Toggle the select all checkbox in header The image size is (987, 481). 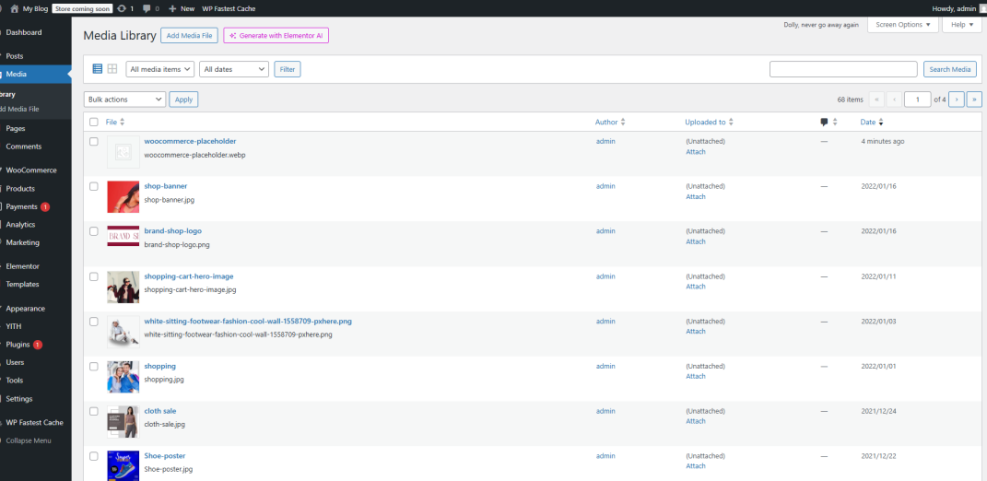point(94,122)
